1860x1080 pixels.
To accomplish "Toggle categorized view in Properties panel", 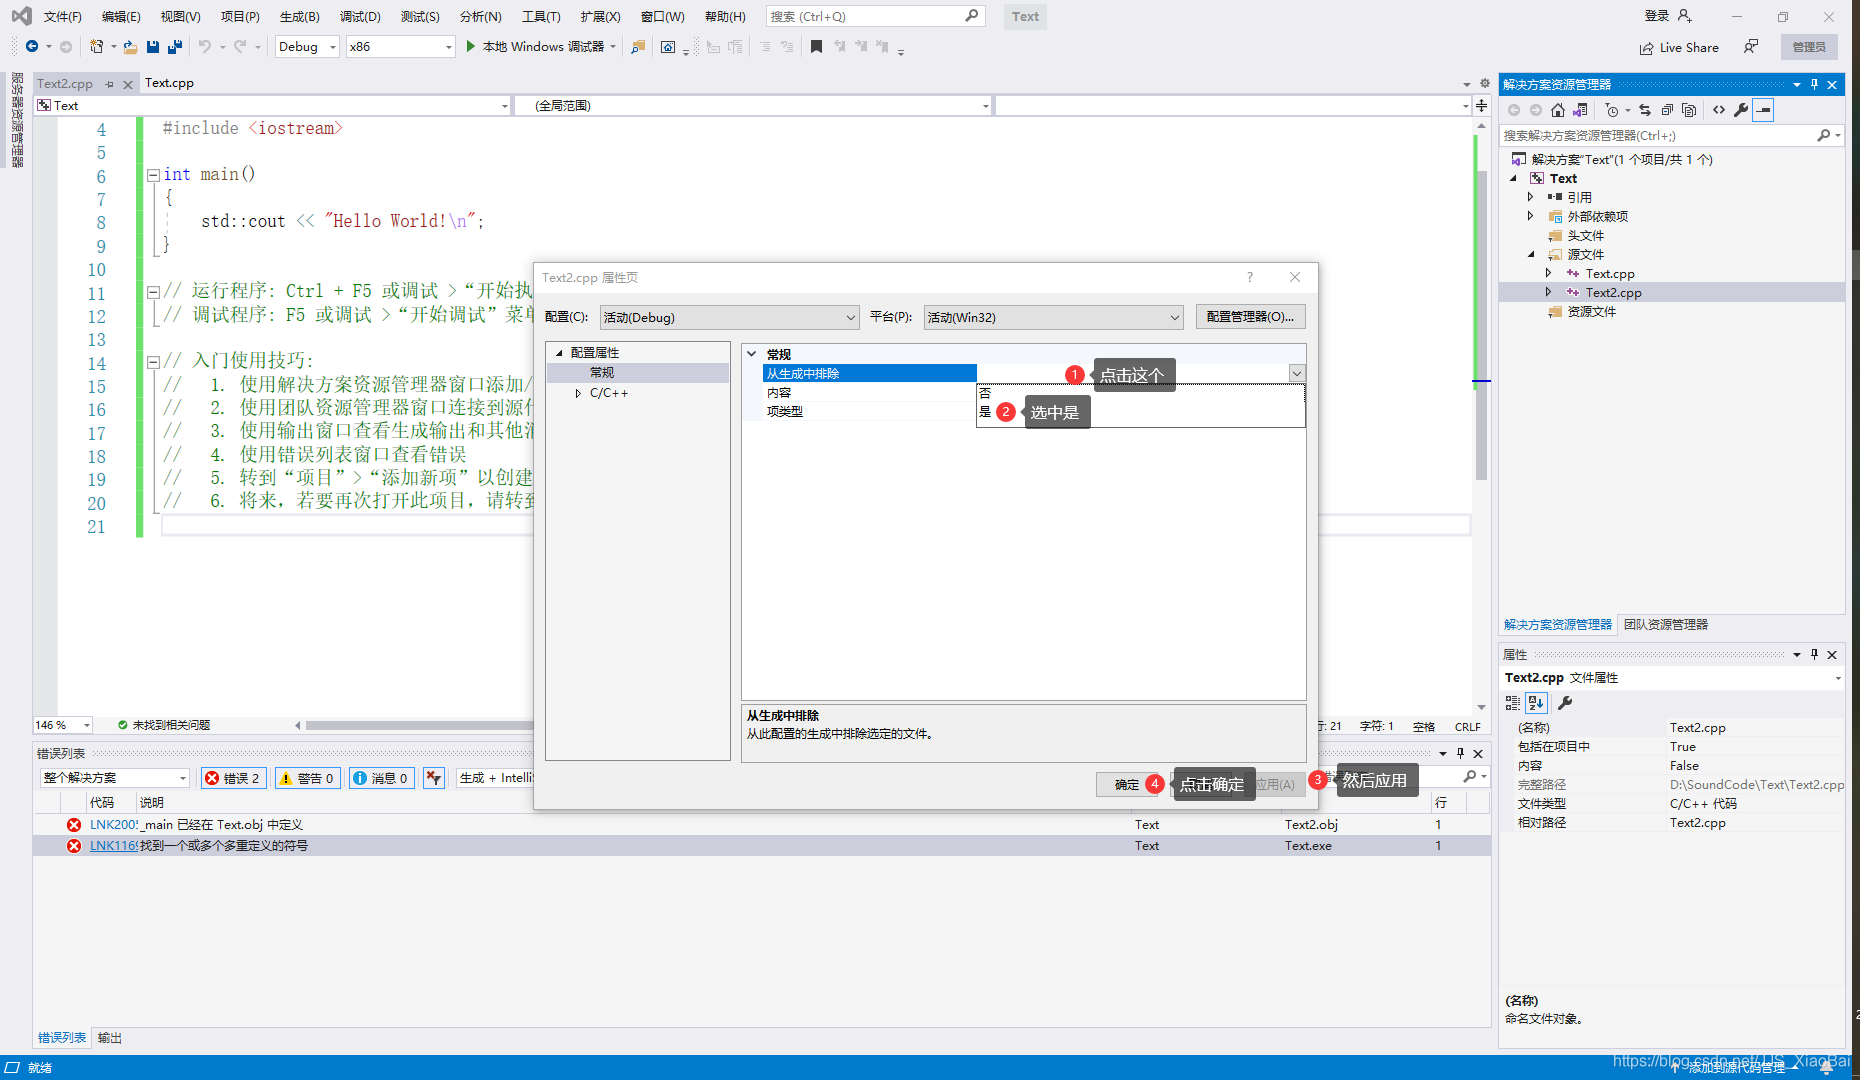I will tap(1513, 703).
